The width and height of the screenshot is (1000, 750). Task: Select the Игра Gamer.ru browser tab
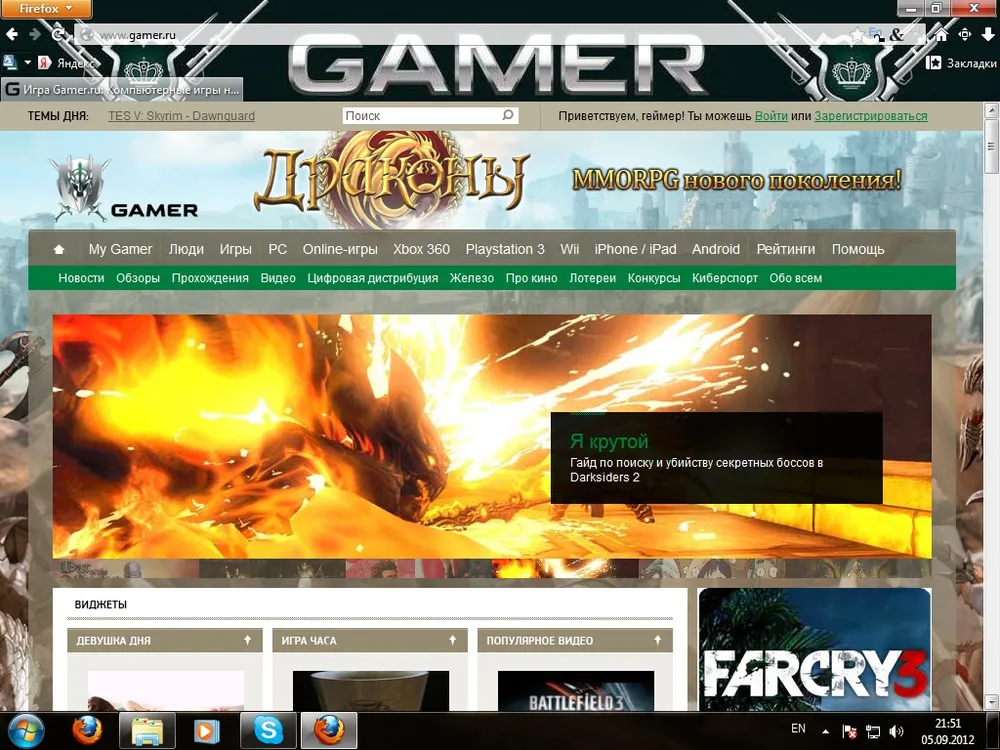pyautogui.click(x=122, y=90)
